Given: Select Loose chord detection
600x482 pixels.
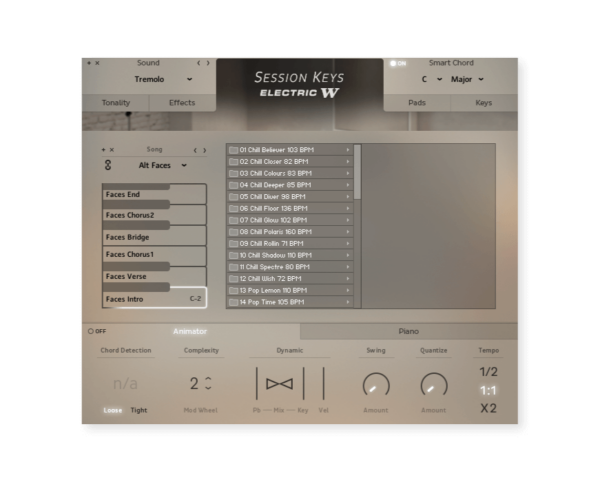Looking at the screenshot, I should 113,410.
